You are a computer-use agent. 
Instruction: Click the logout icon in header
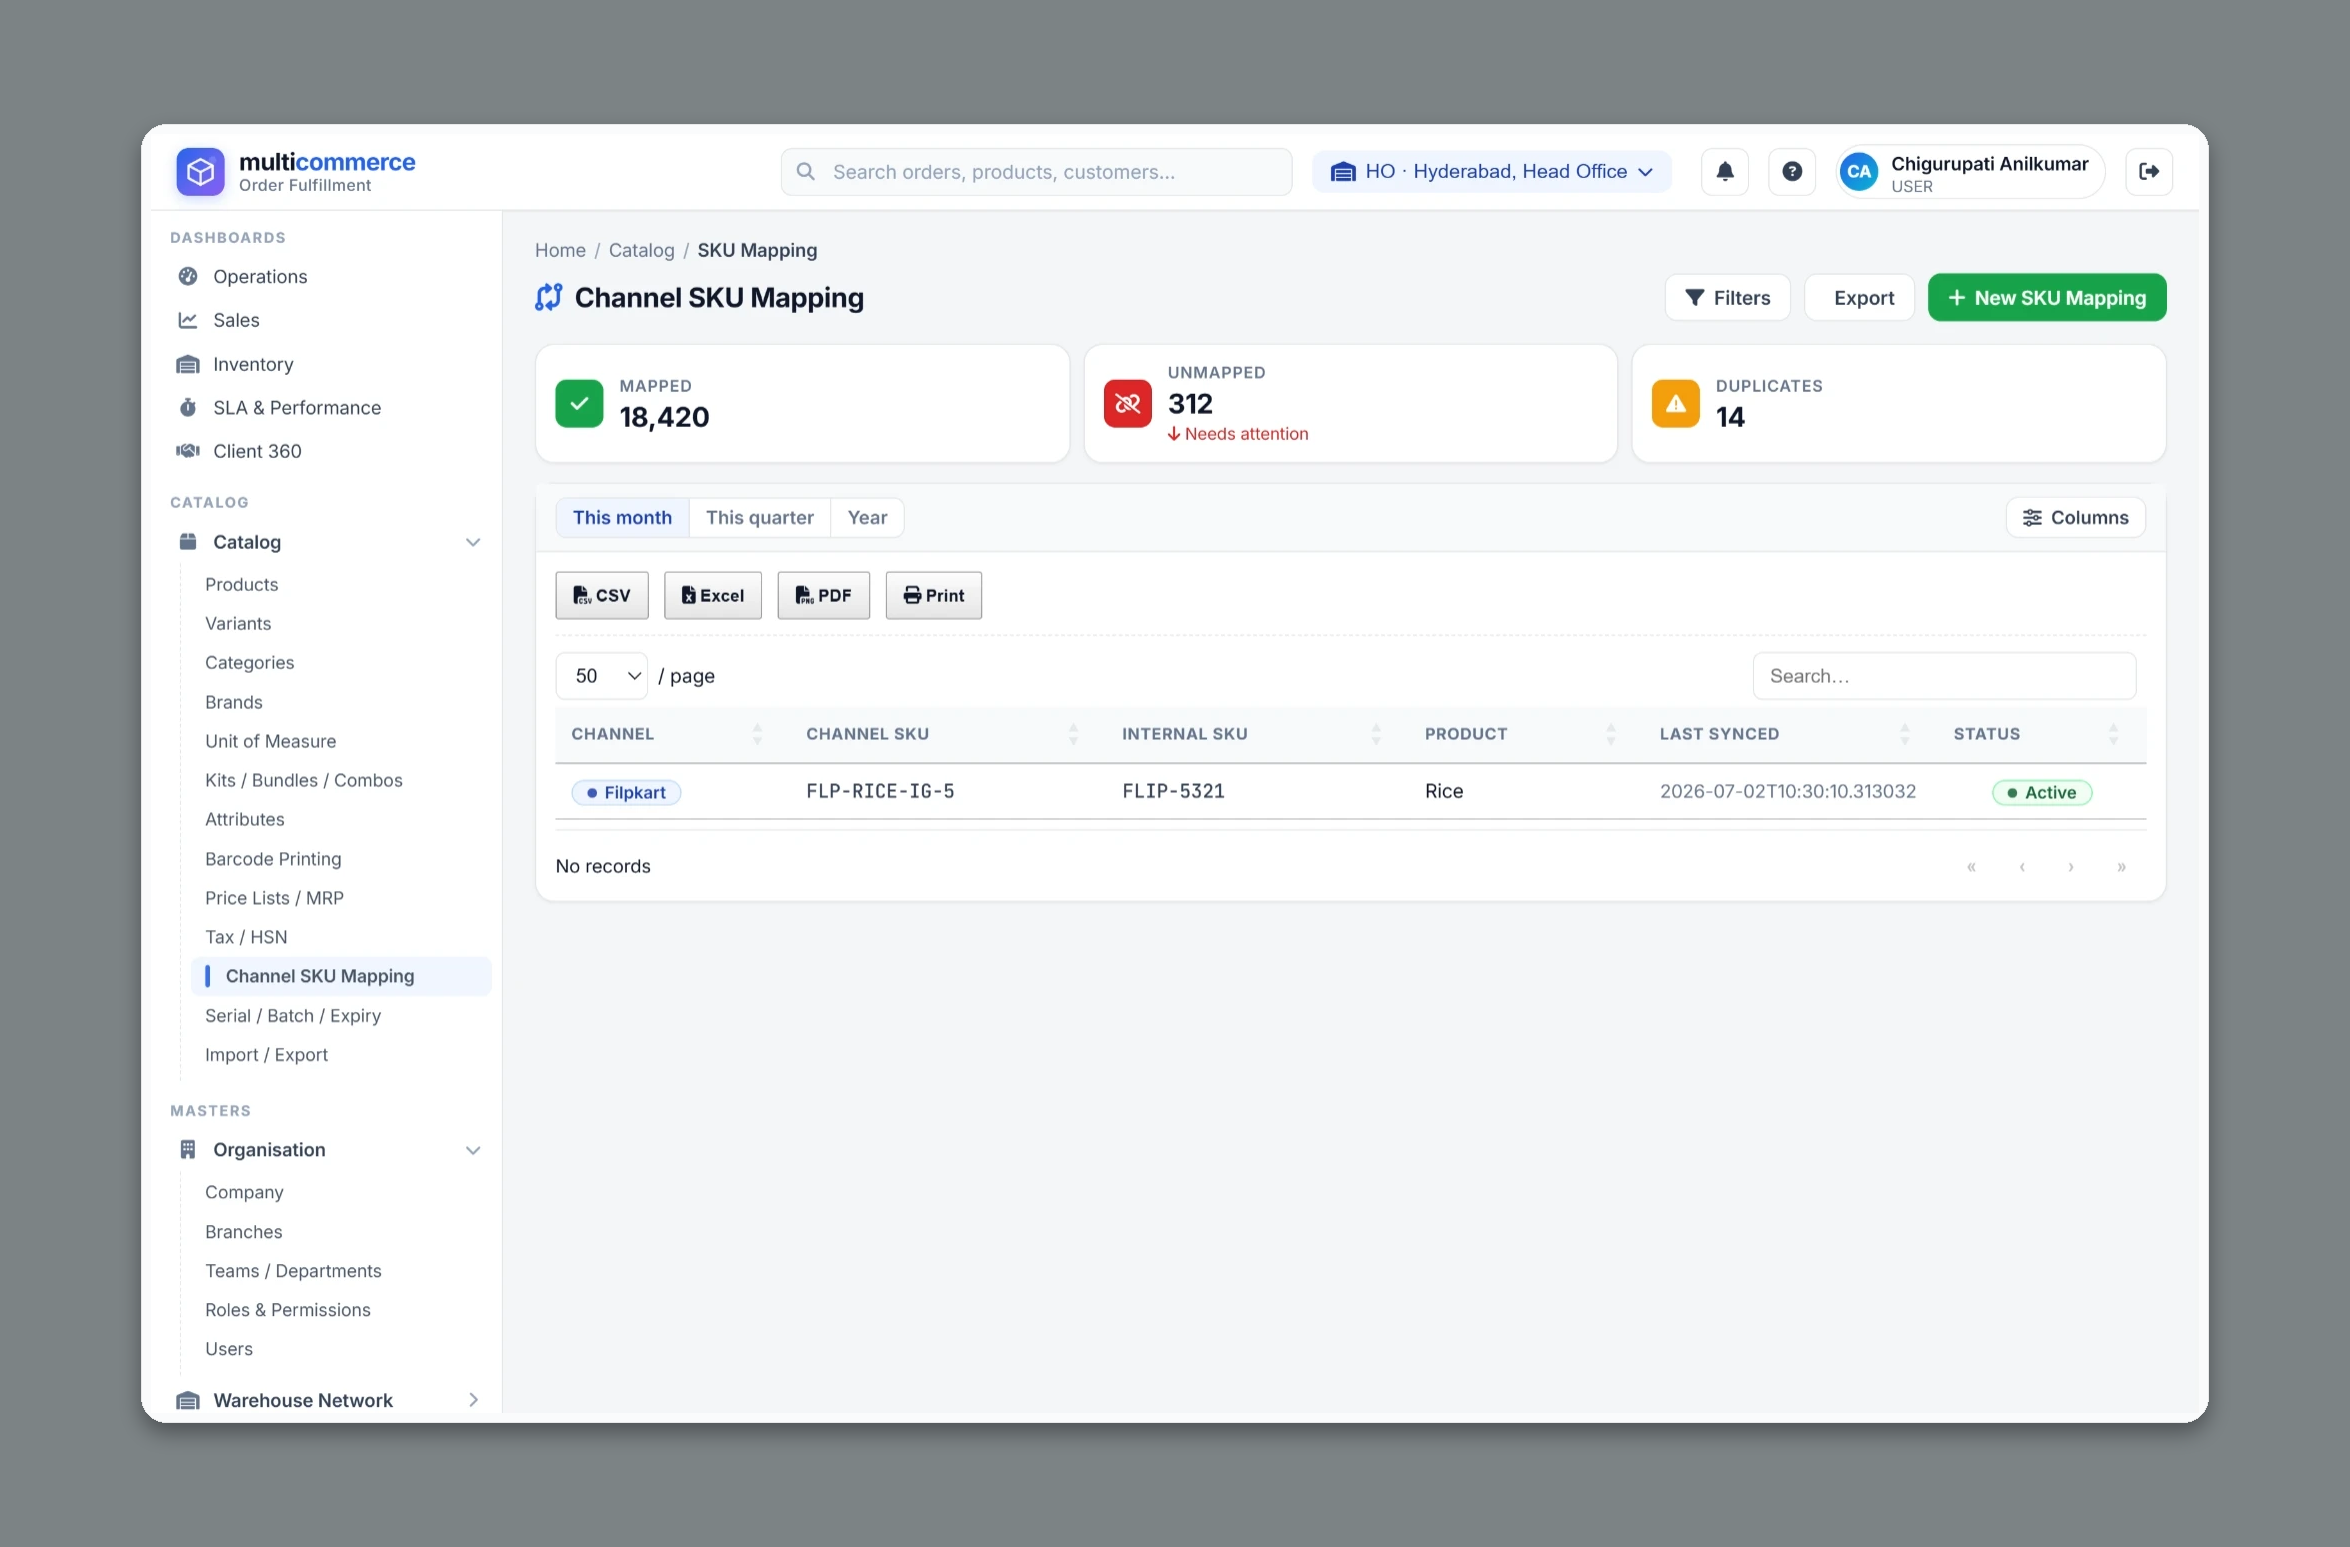coord(2148,171)
